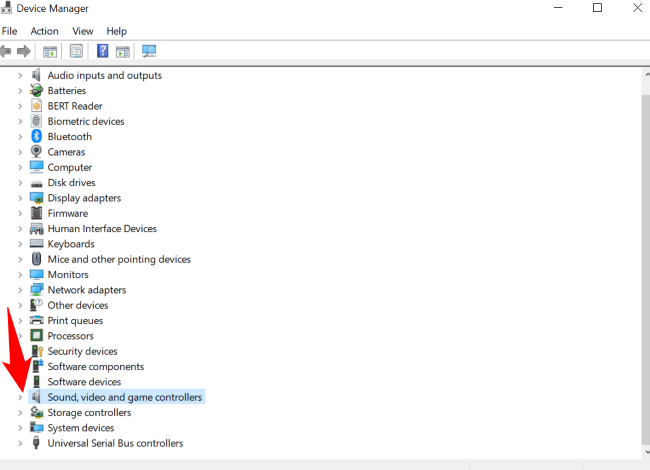The image size is (650, 470).
Task: Select Mice and other pointing devices
Action: click(119, 260)
